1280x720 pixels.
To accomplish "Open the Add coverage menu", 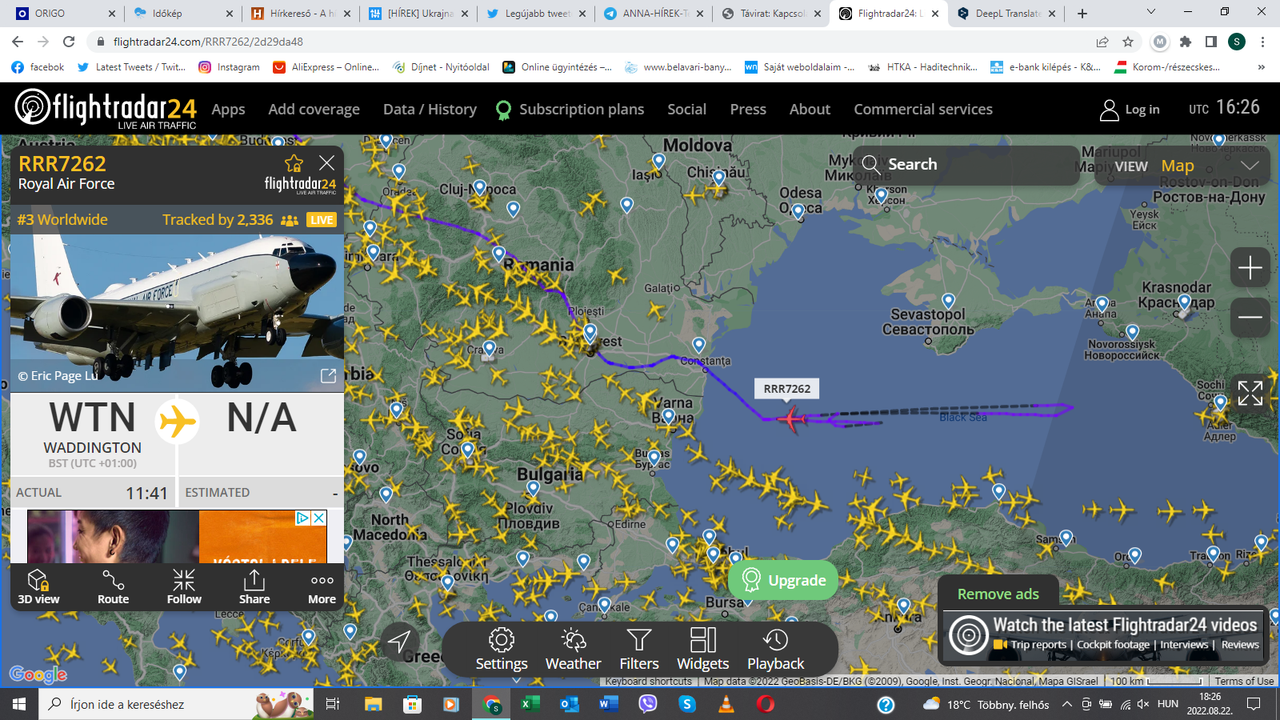I will coord(314,109).
